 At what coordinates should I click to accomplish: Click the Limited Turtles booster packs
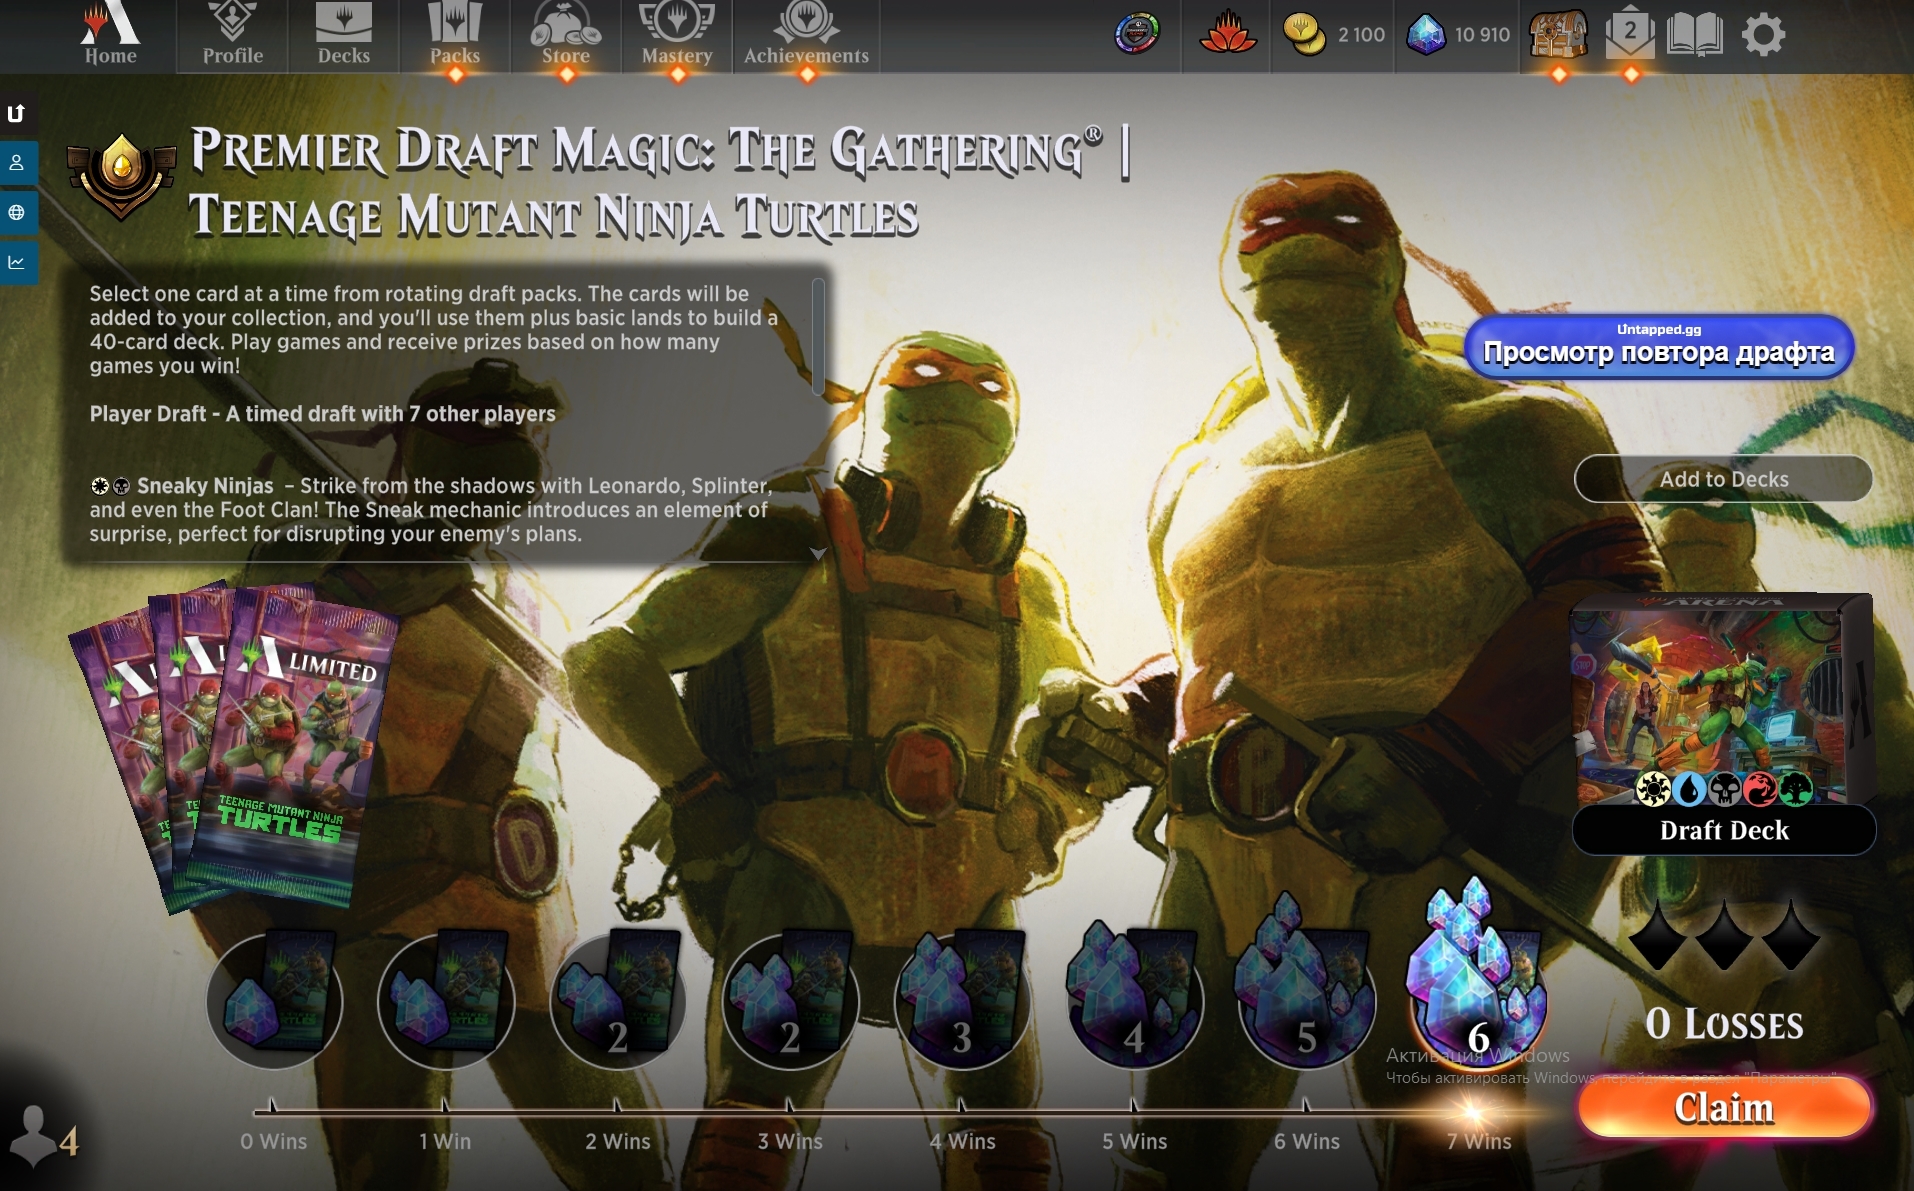tap(237, 746)
